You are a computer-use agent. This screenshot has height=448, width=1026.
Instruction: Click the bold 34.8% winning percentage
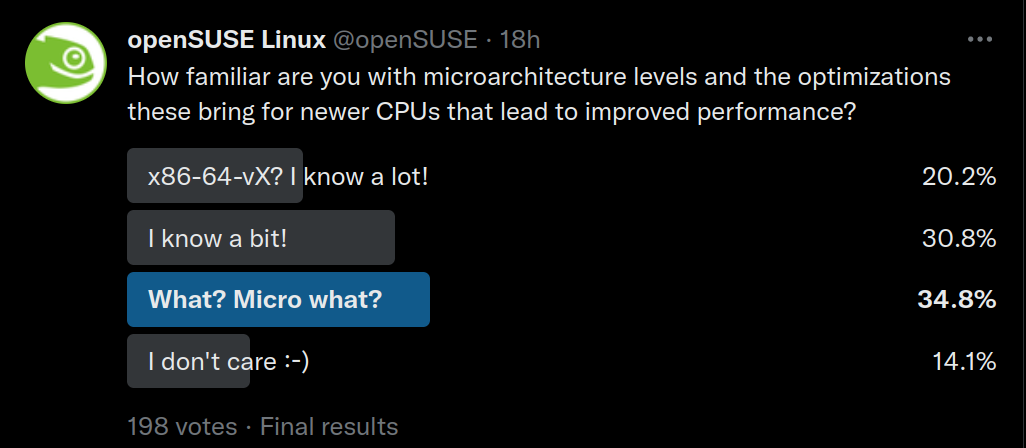(957, 299)
